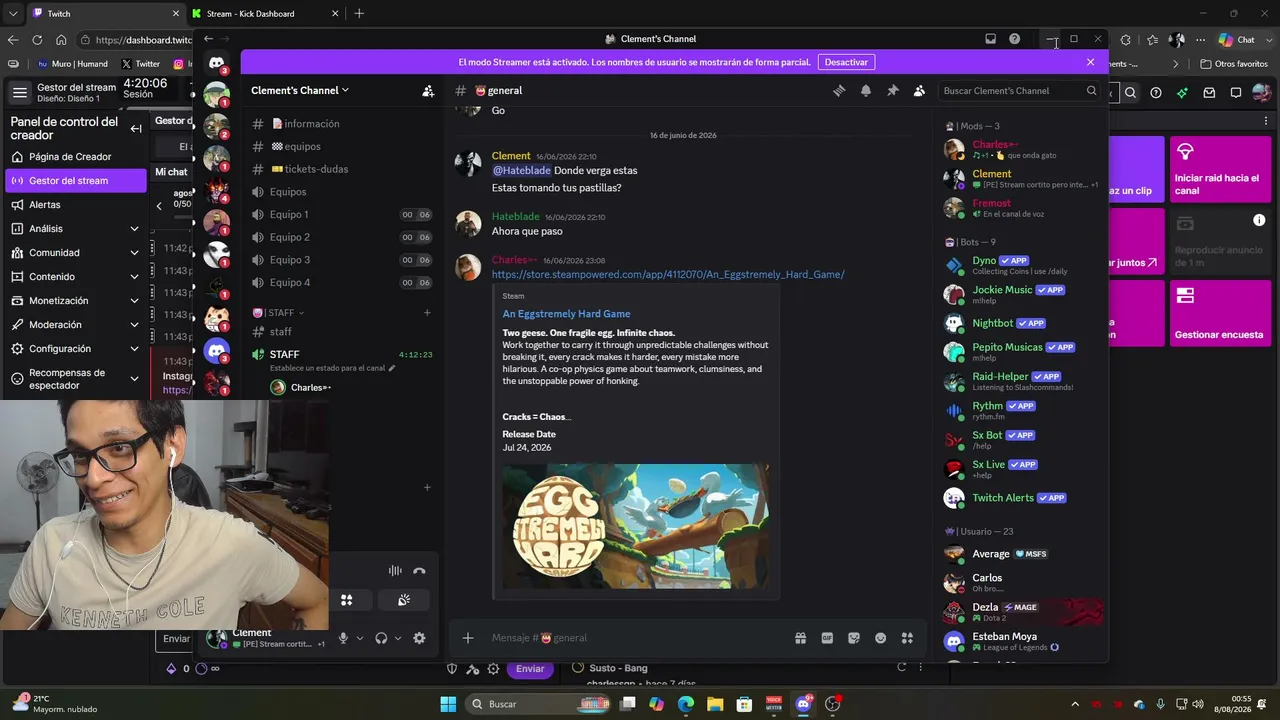
Task: Open the soundboard button in voice panel
Action: (404, 600)
